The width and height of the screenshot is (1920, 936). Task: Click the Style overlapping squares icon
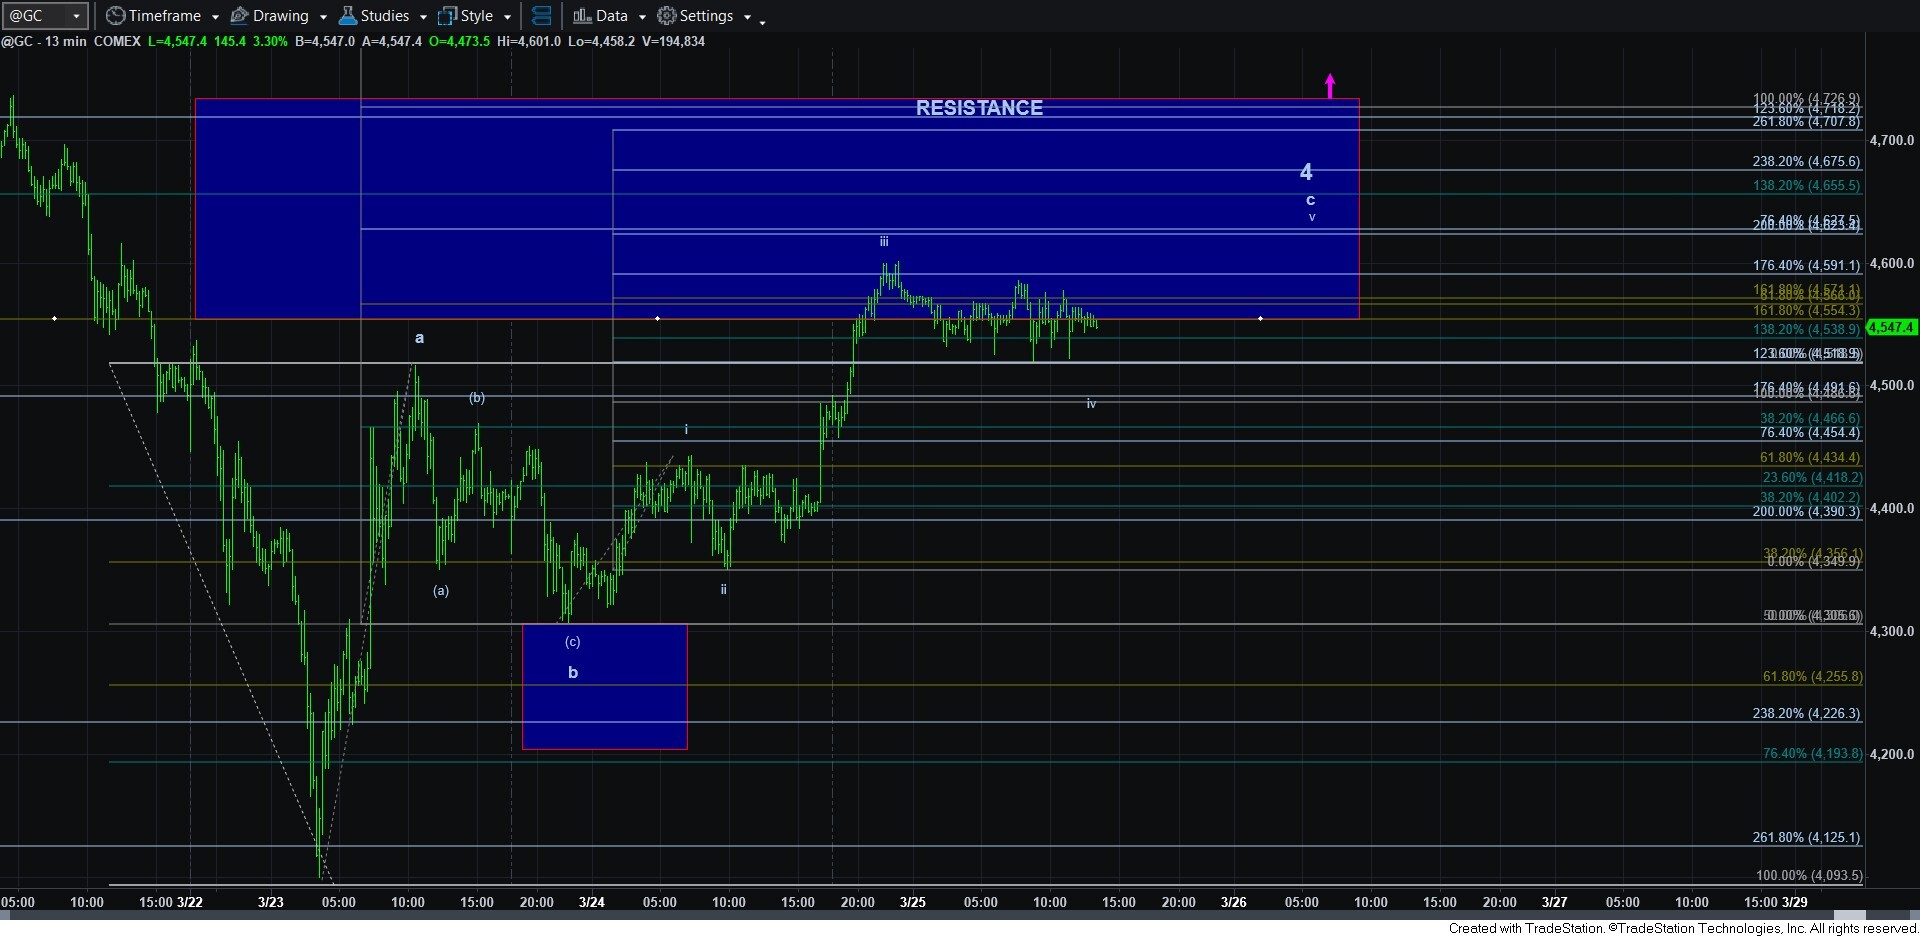coord(447,16)
